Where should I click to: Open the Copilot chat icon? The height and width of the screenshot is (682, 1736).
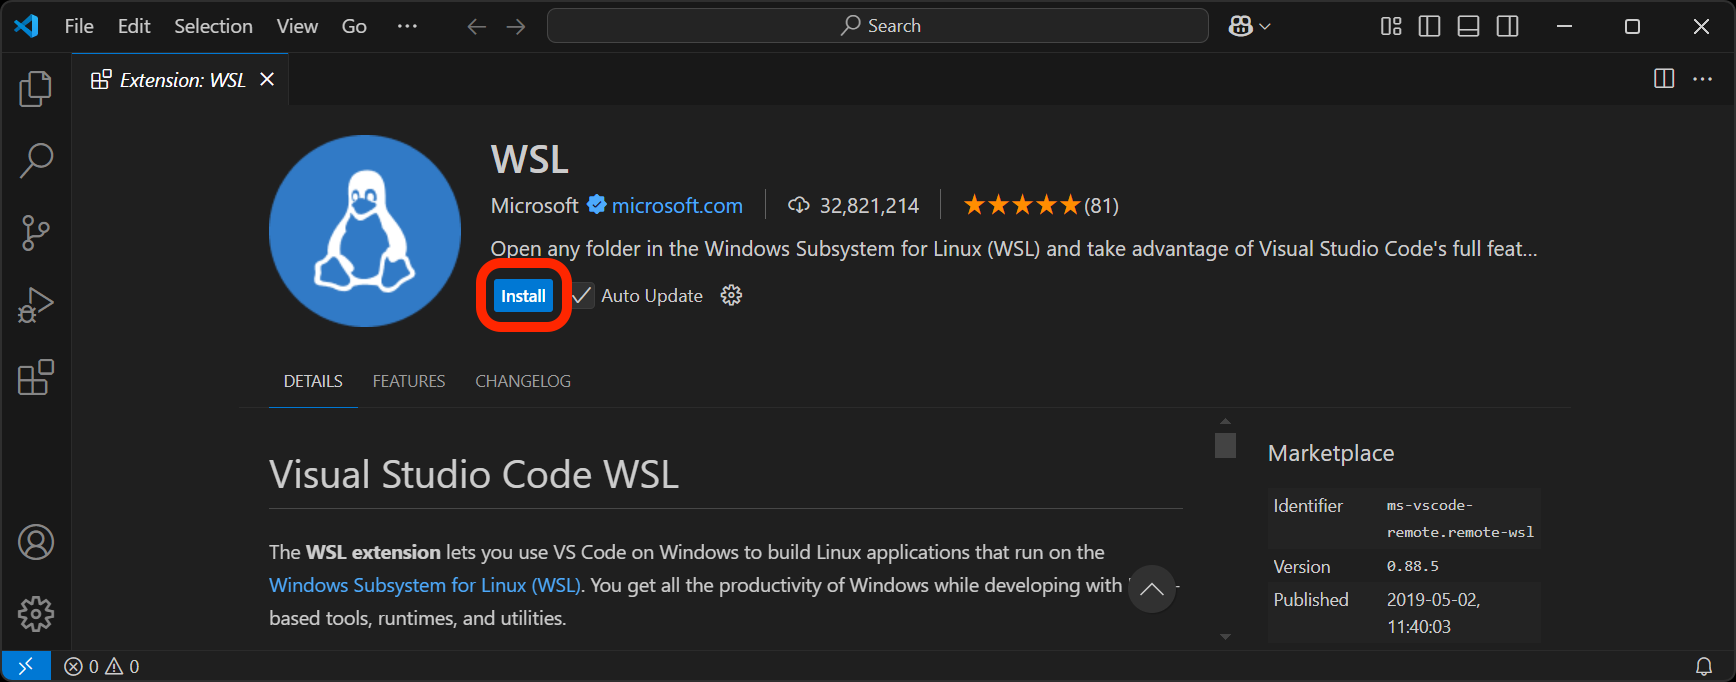coord(1240,26)
